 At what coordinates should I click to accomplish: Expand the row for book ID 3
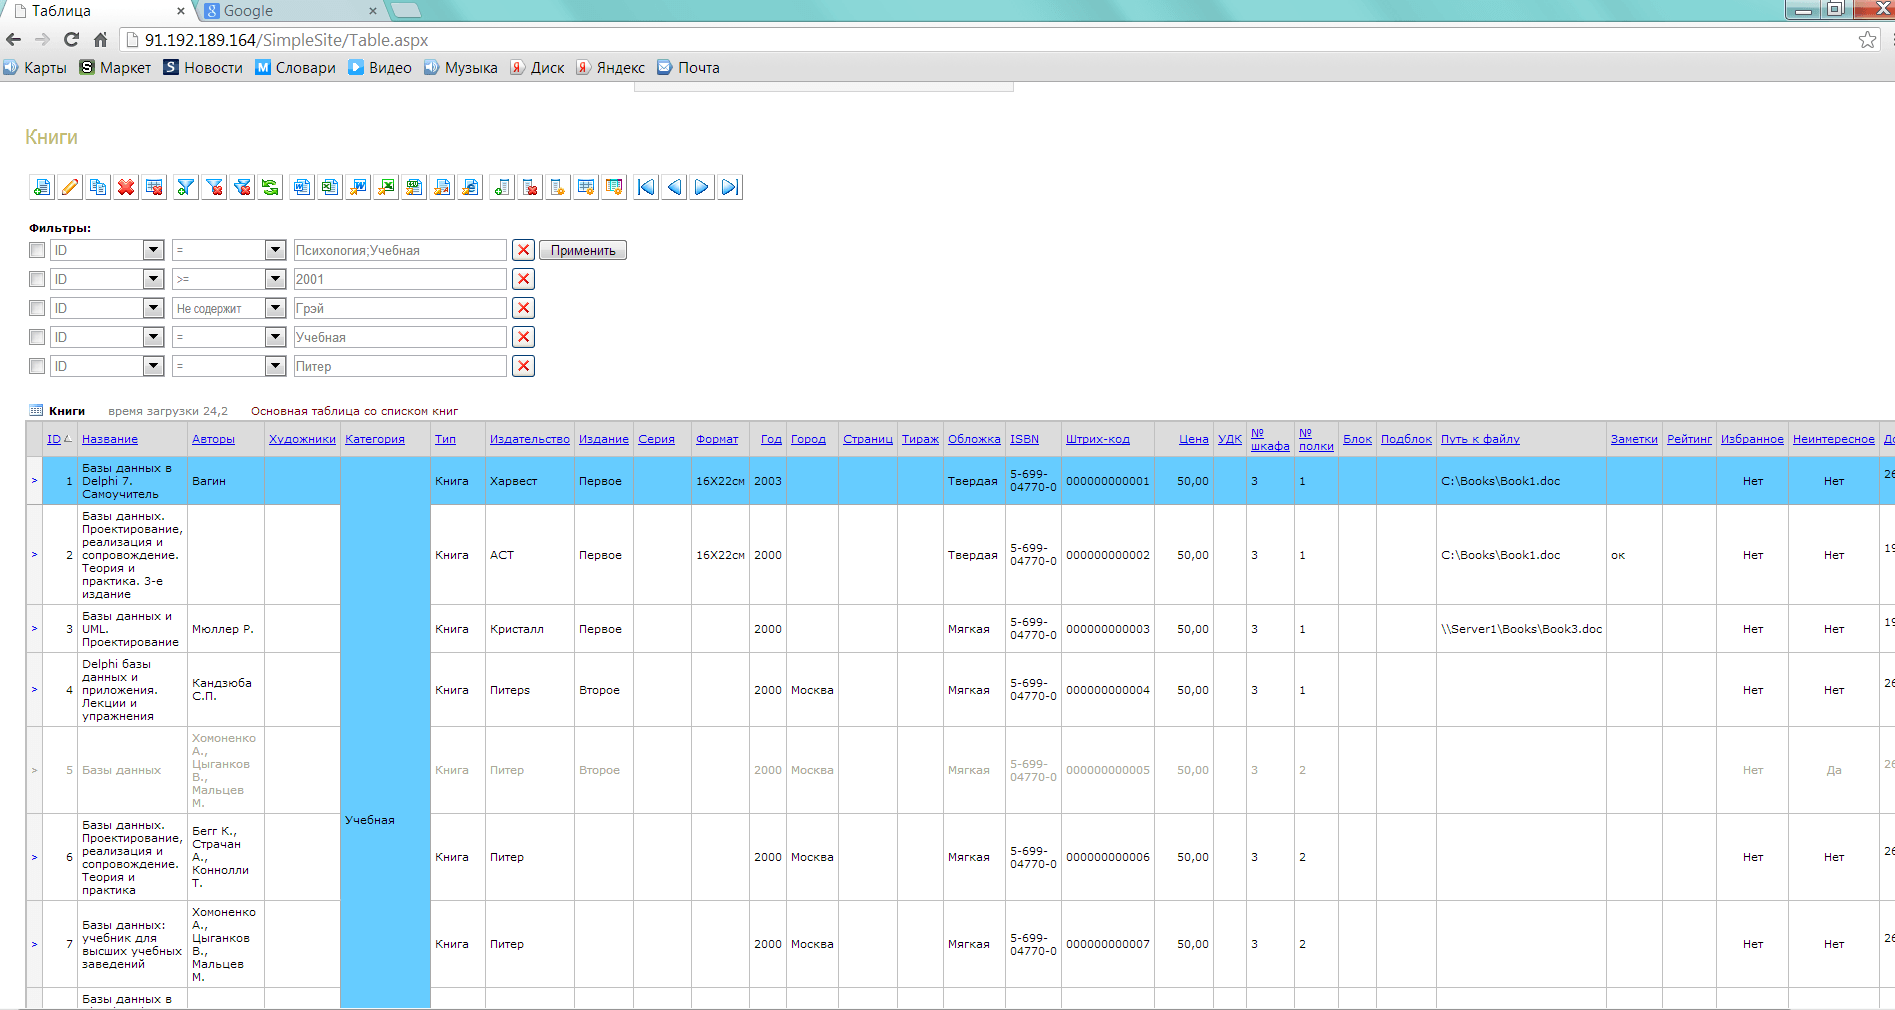pos(34,629)
